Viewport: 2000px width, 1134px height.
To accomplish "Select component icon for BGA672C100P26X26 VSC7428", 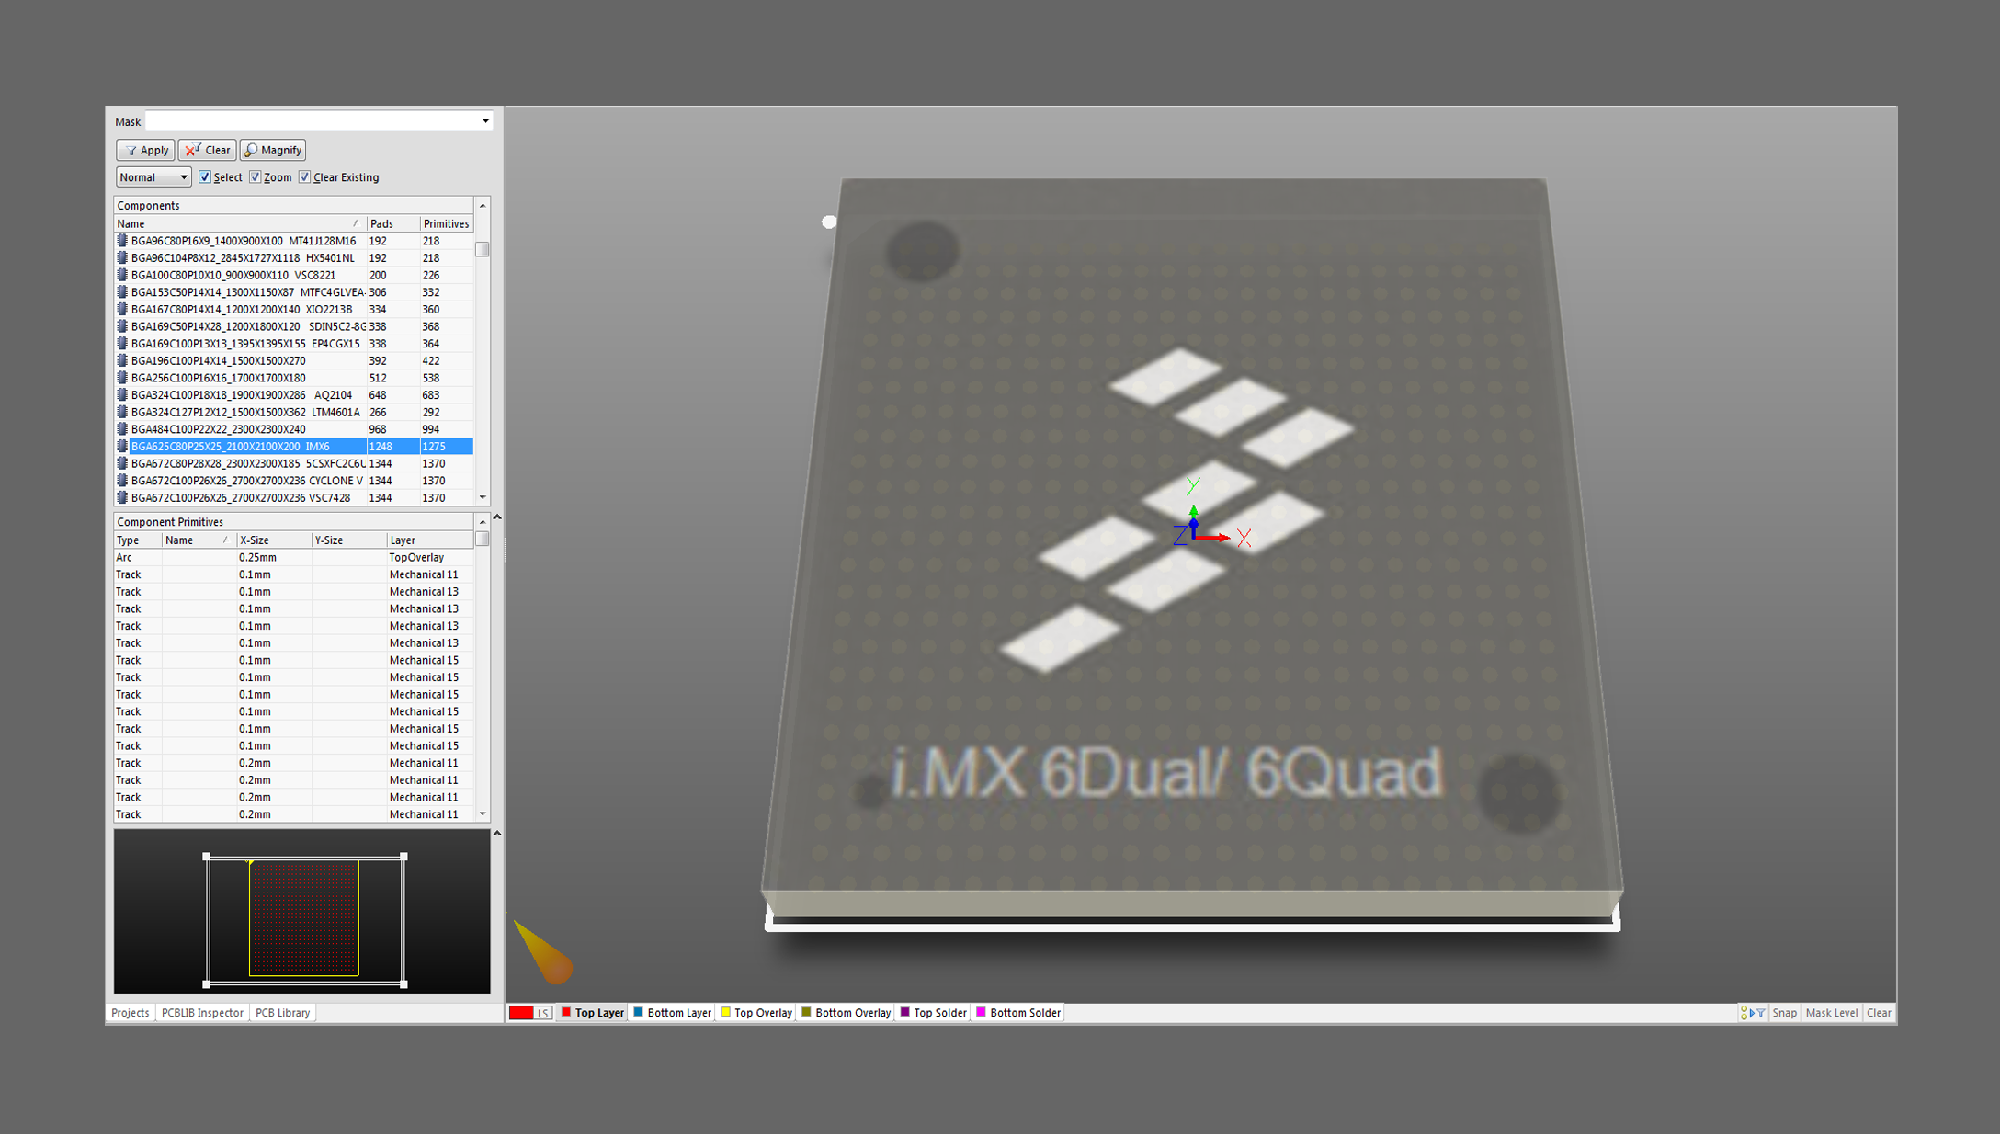I will point(123,497).
